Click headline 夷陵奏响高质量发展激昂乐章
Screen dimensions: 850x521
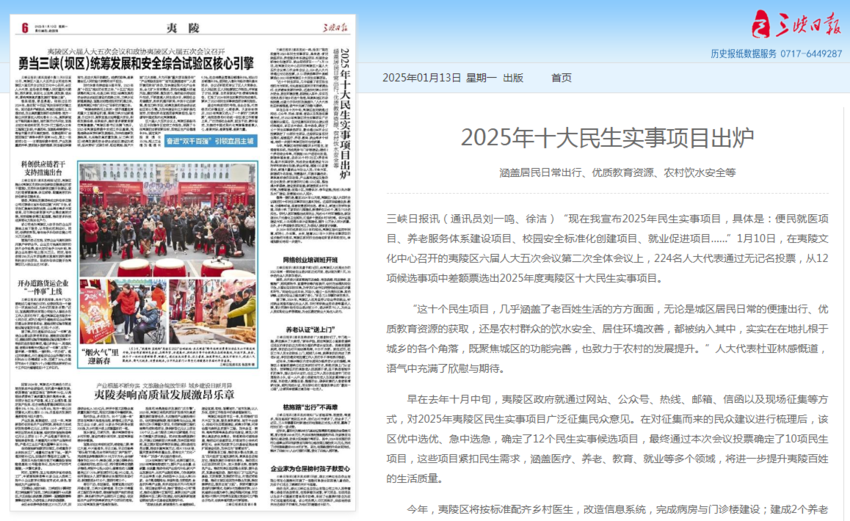click(165, 395)
